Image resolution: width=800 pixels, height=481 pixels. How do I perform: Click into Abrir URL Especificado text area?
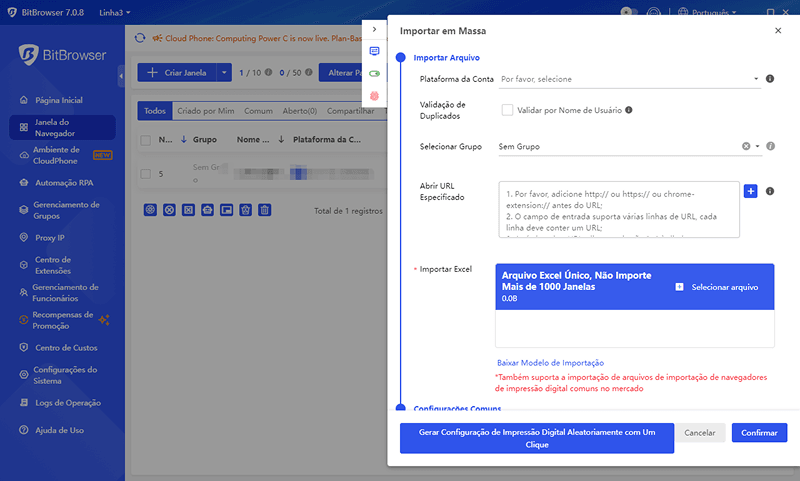[617, 208]
